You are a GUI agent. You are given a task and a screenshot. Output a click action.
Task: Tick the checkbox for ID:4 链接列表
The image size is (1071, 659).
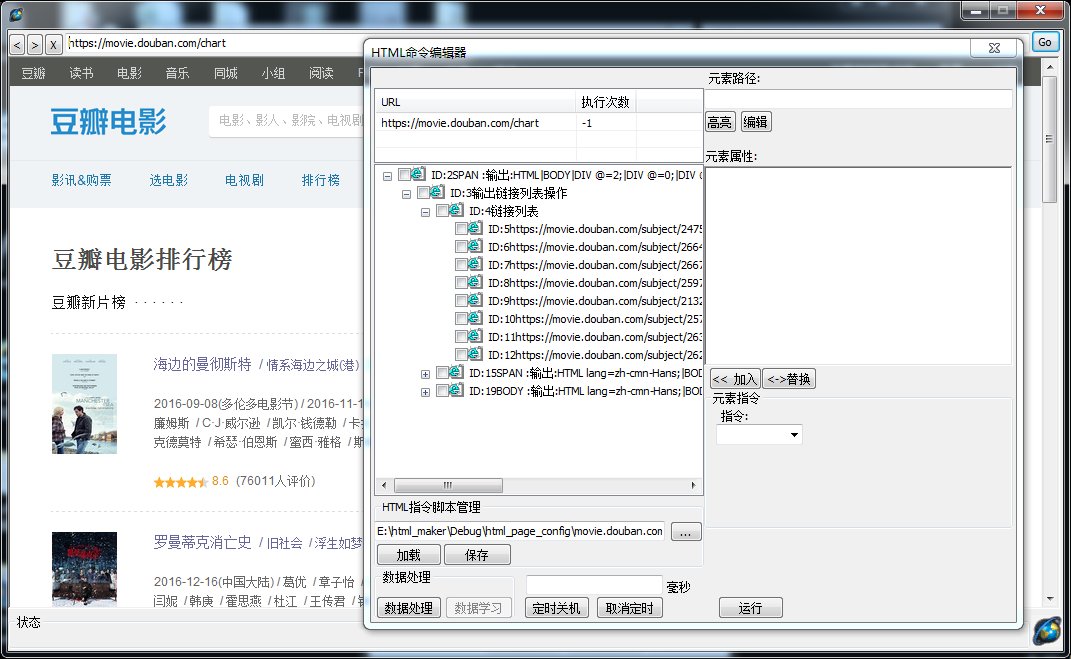(x=442, y=211)
